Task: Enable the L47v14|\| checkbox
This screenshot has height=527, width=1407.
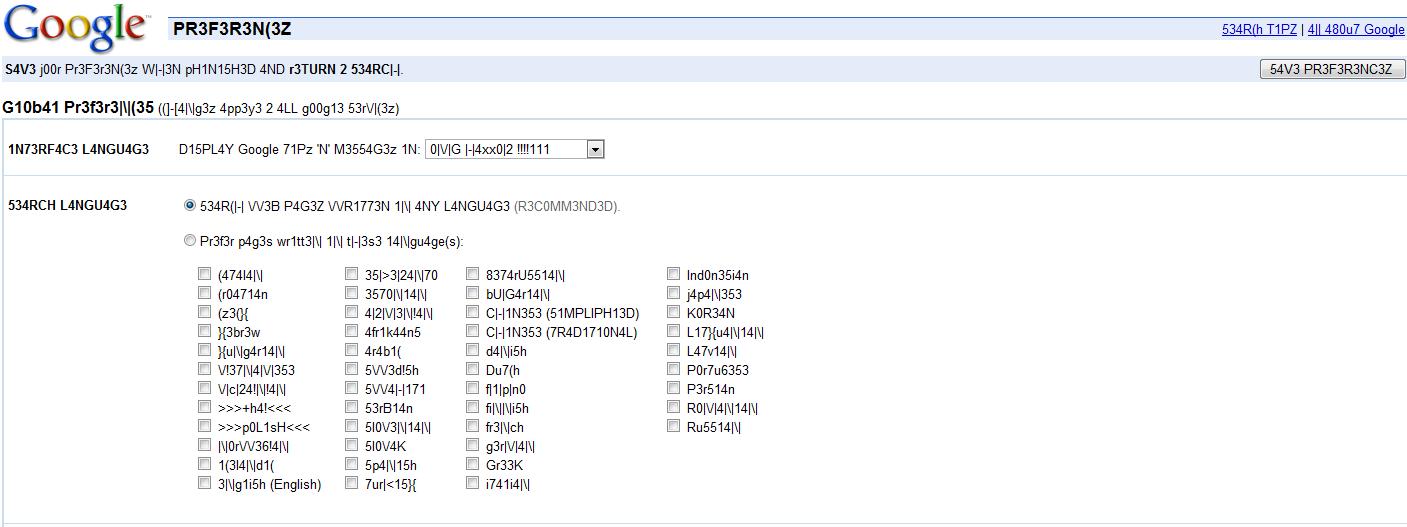Action: (x=674, y=350)
